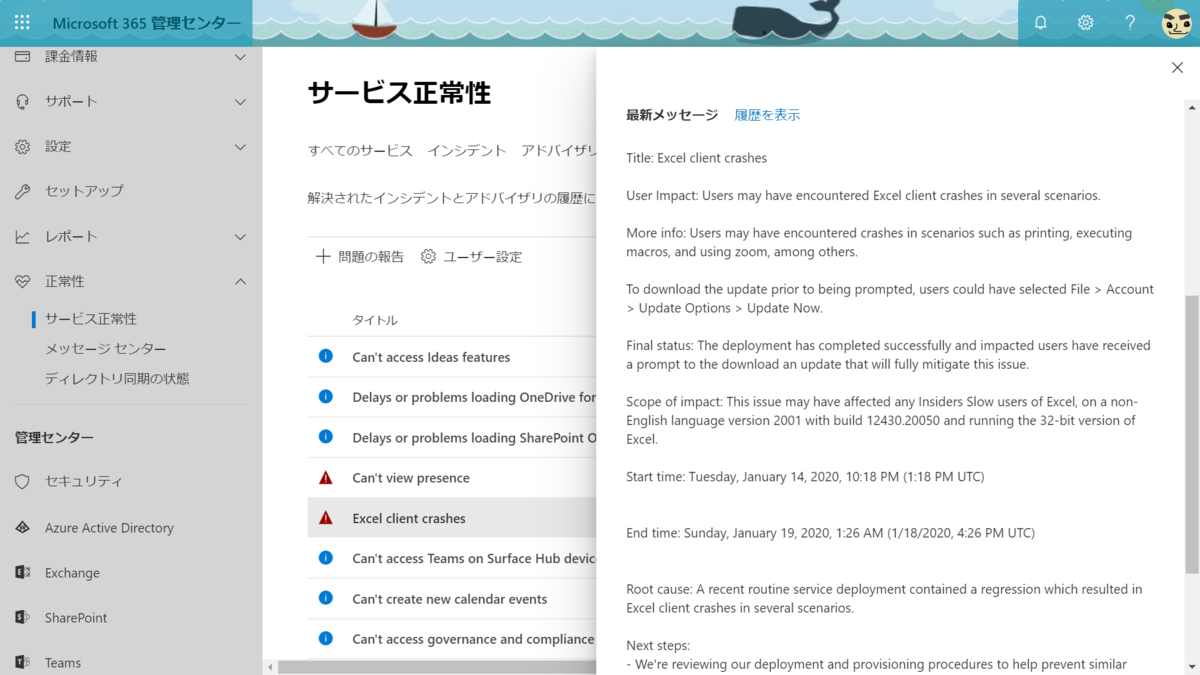The image size is (1200, 675).
Task: Switch to the すべてのサービス tab
Action: coord(360,150)
